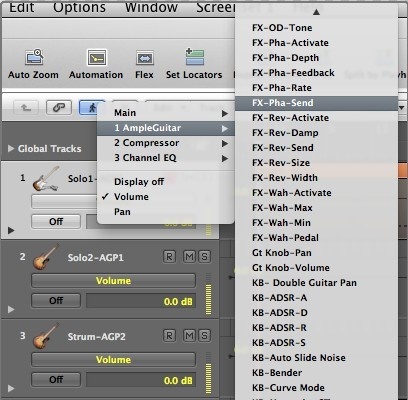Click the Strum-AGP2 guitar track icon
This screenshot has height=400, width=408.
[x=46, y=336]
